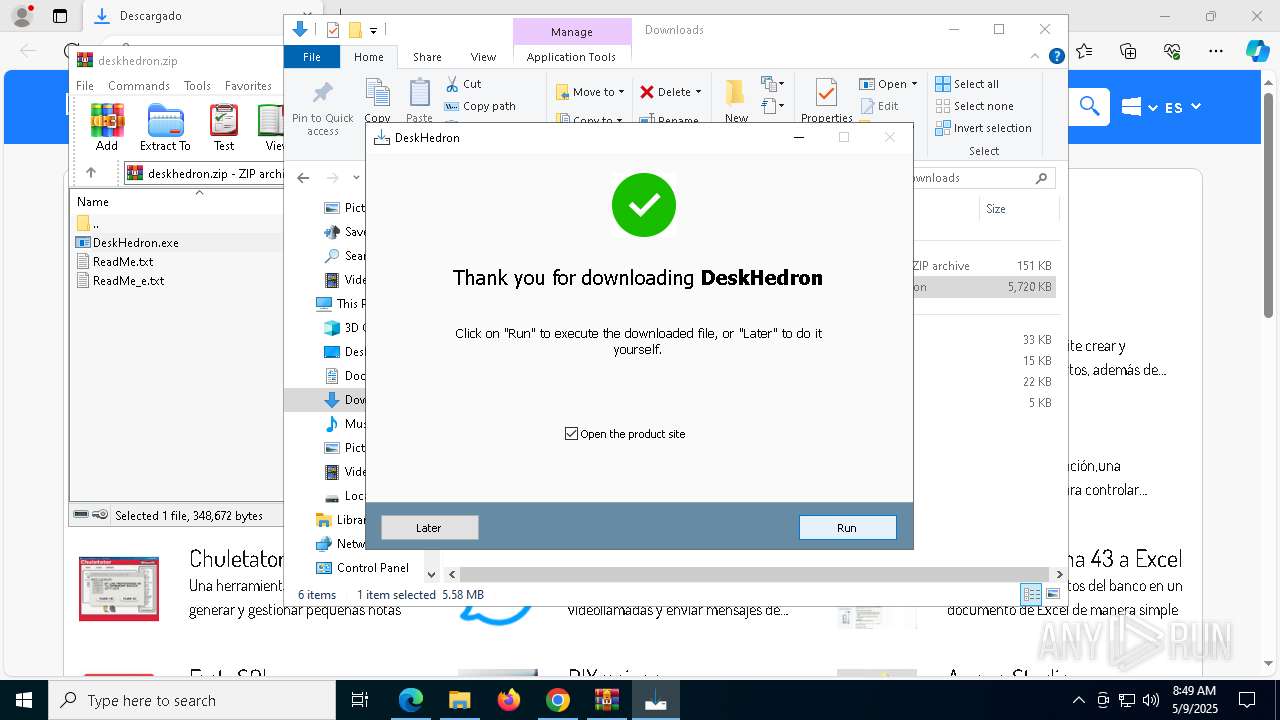Go up one level in WinRAR

click(x=91, y=173)
